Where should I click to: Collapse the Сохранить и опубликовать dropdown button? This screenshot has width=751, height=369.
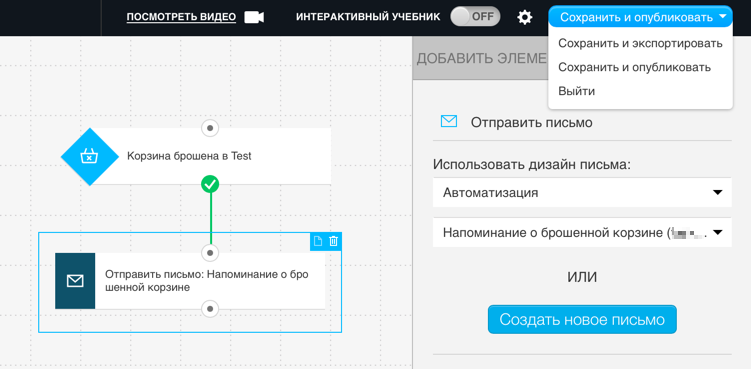click(x=641, y=18)
